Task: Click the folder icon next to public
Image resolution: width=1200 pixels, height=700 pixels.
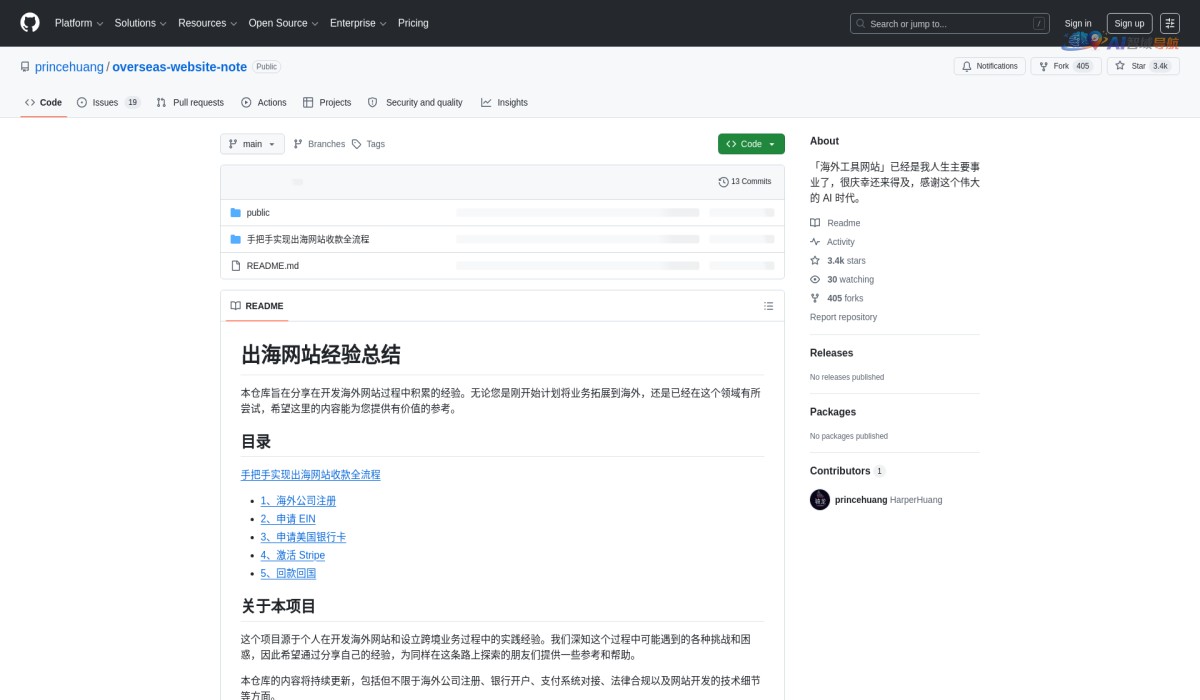Action: tap(235, 212)
